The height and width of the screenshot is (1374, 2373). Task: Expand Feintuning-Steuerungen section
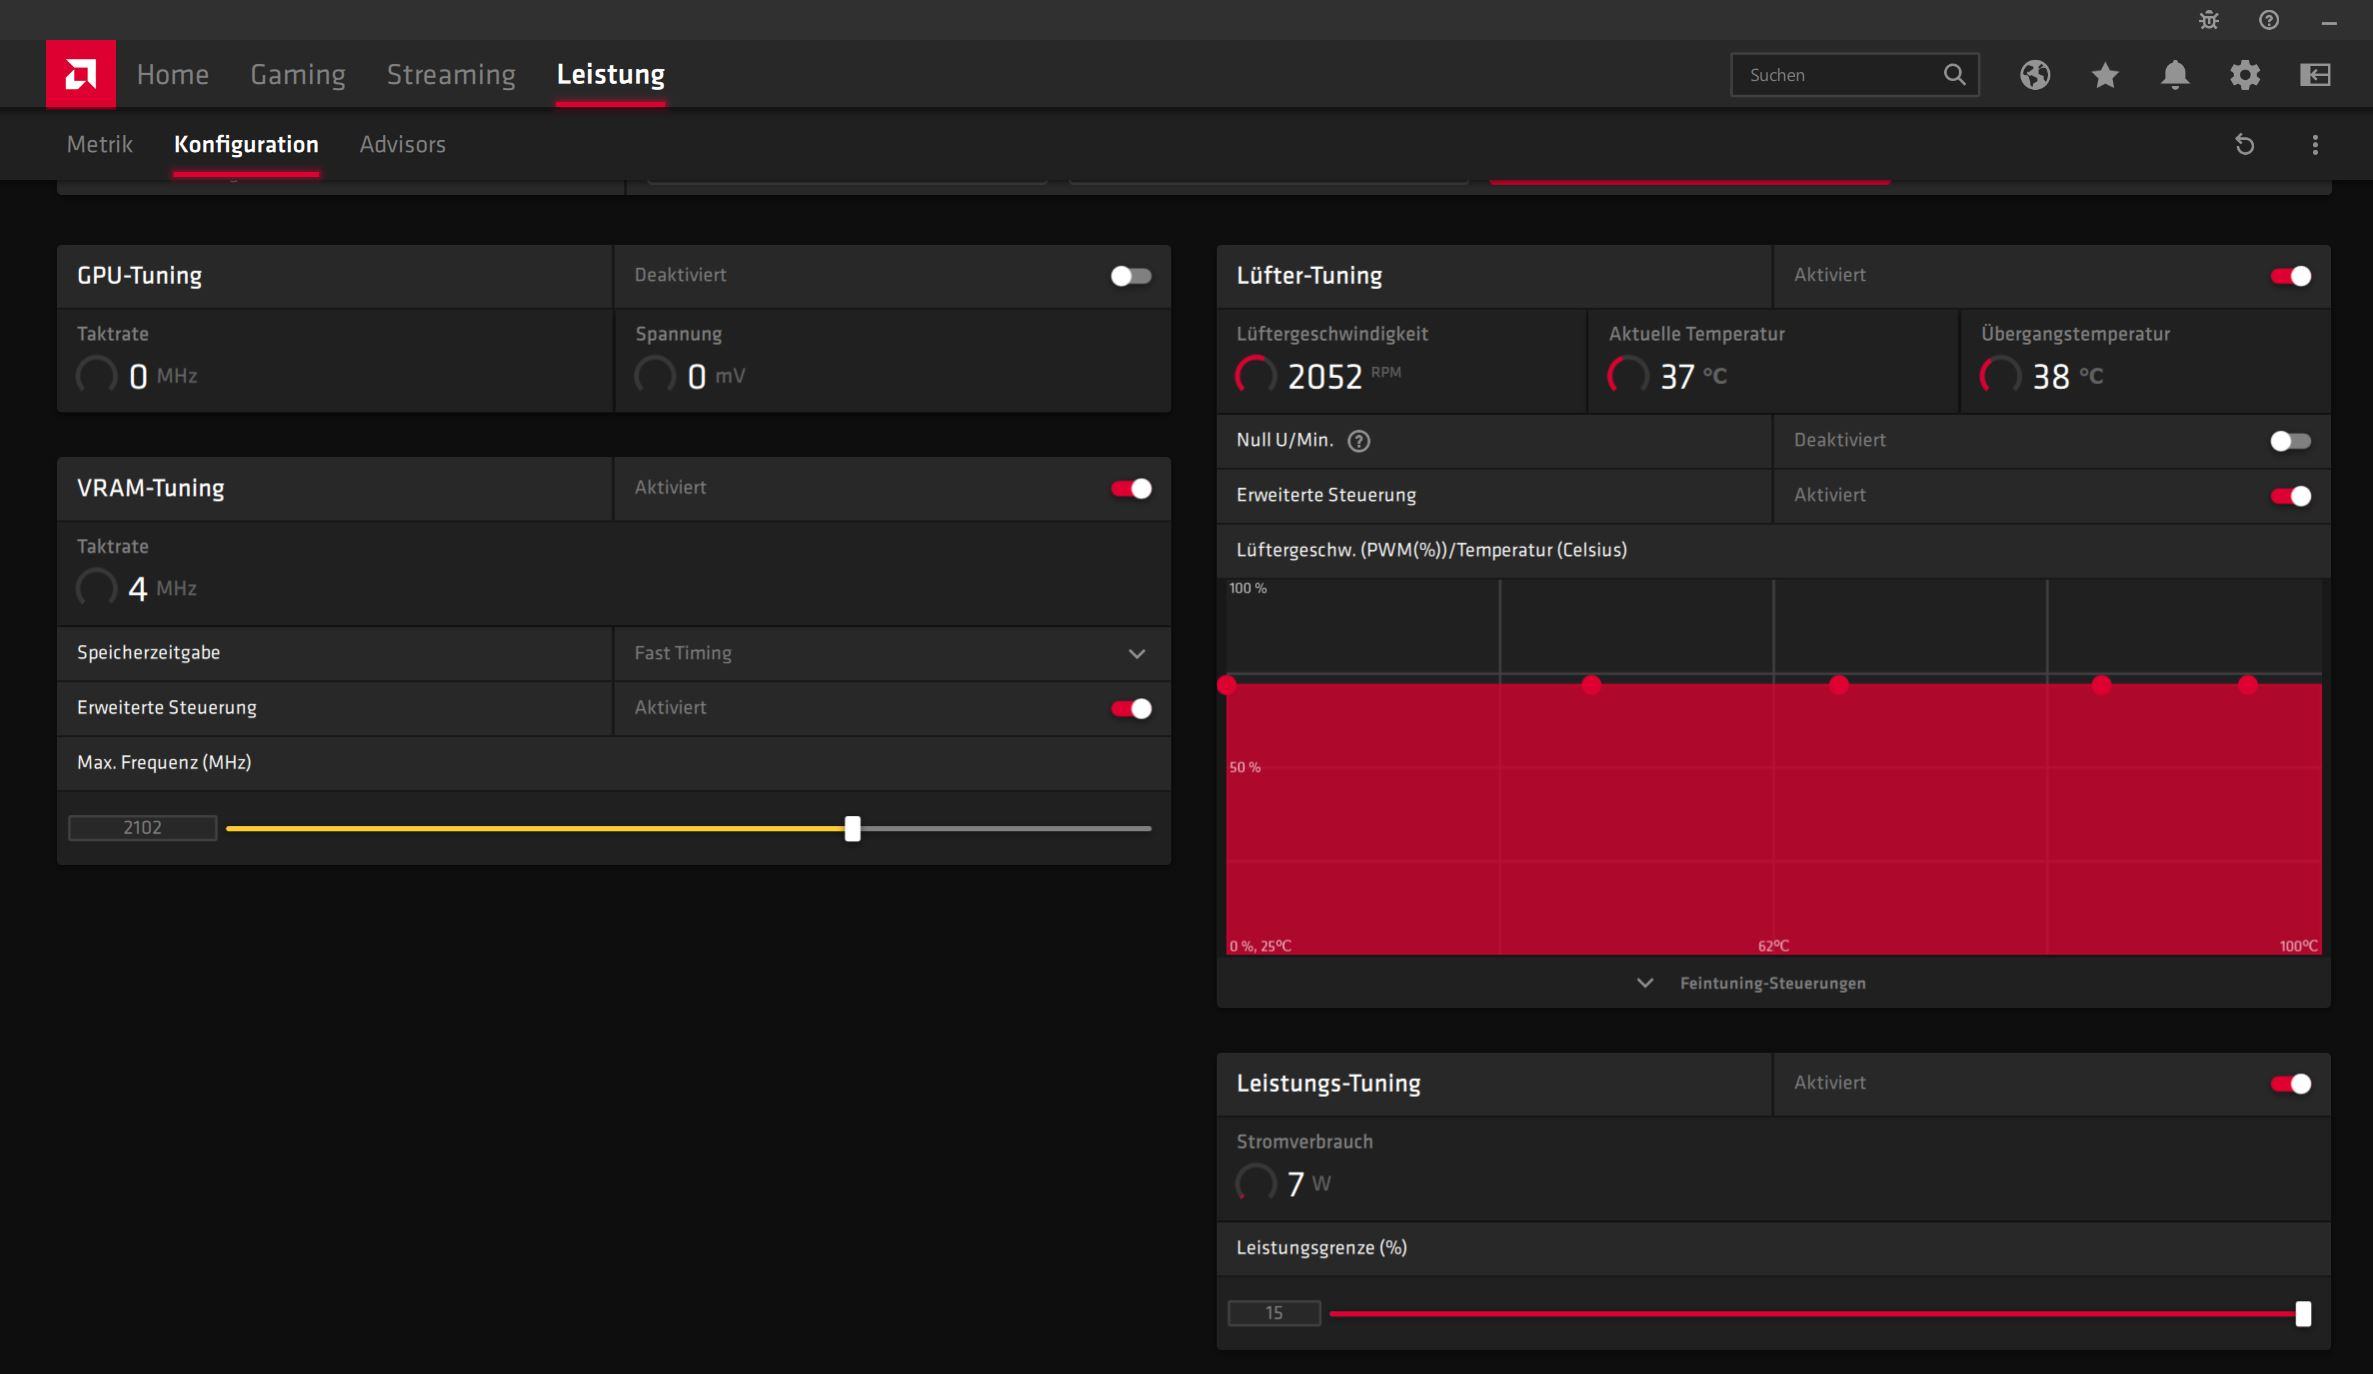1771,983
